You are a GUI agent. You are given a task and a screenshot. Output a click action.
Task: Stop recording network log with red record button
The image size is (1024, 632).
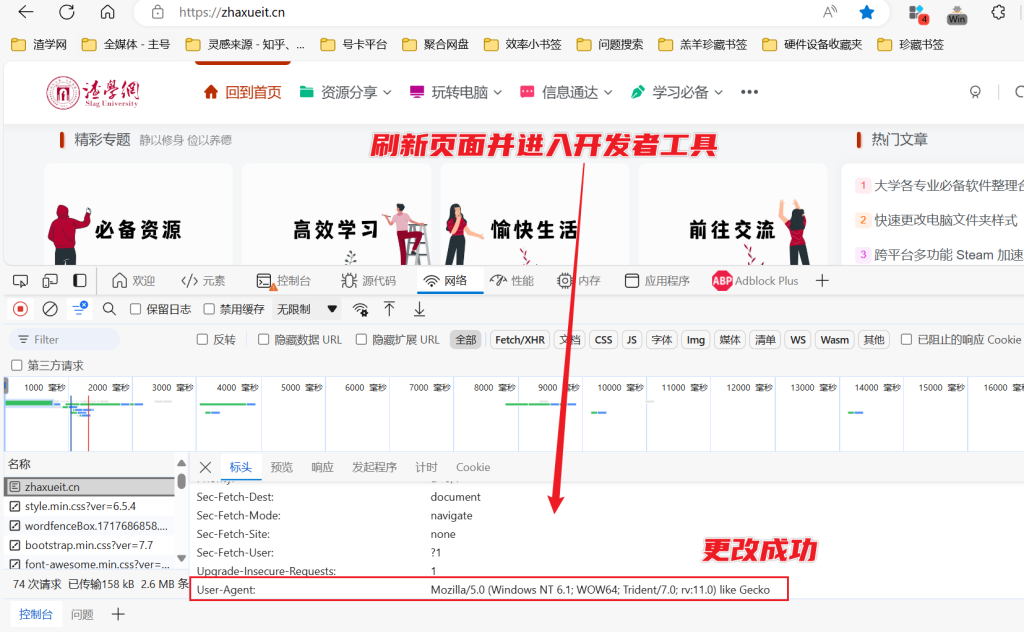(x=18, y=309)
